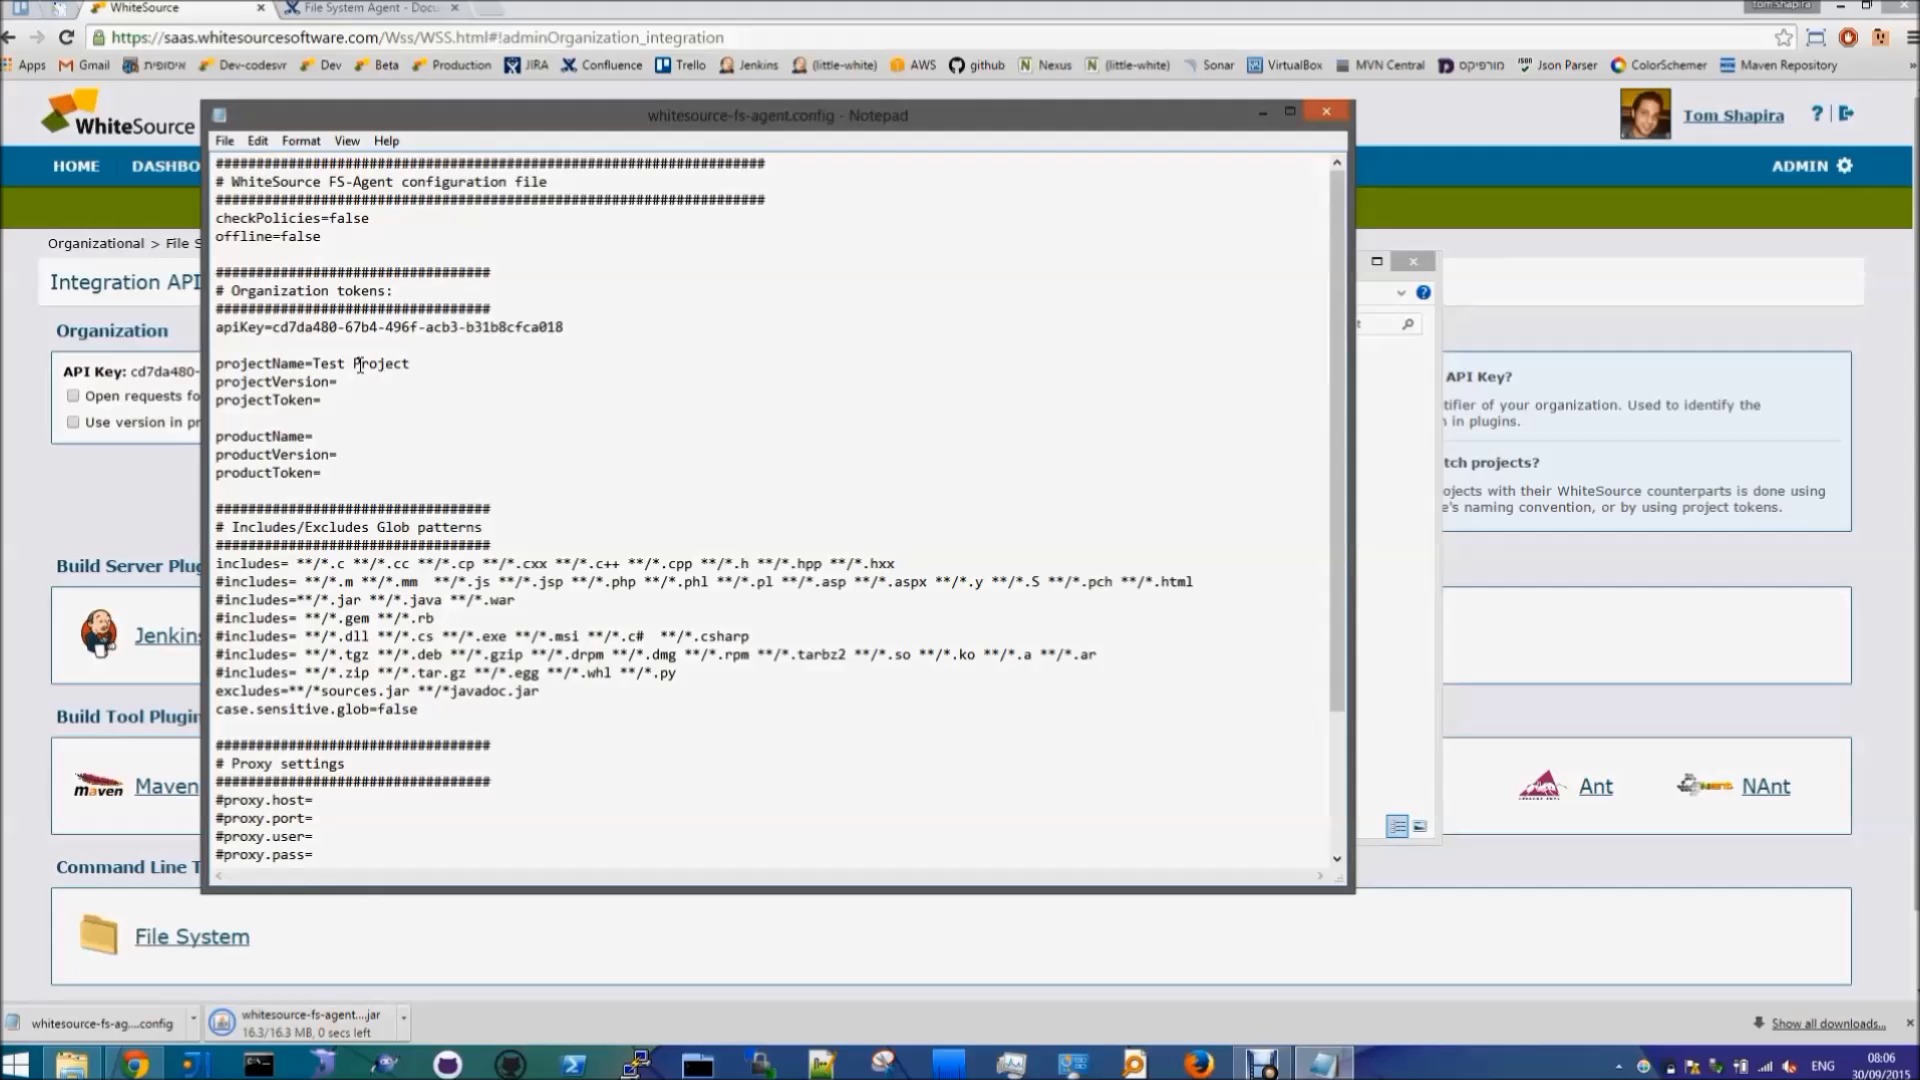Open the File System link
The height and width of the screenshot is (1080, 1920).
tap(192, 937)
